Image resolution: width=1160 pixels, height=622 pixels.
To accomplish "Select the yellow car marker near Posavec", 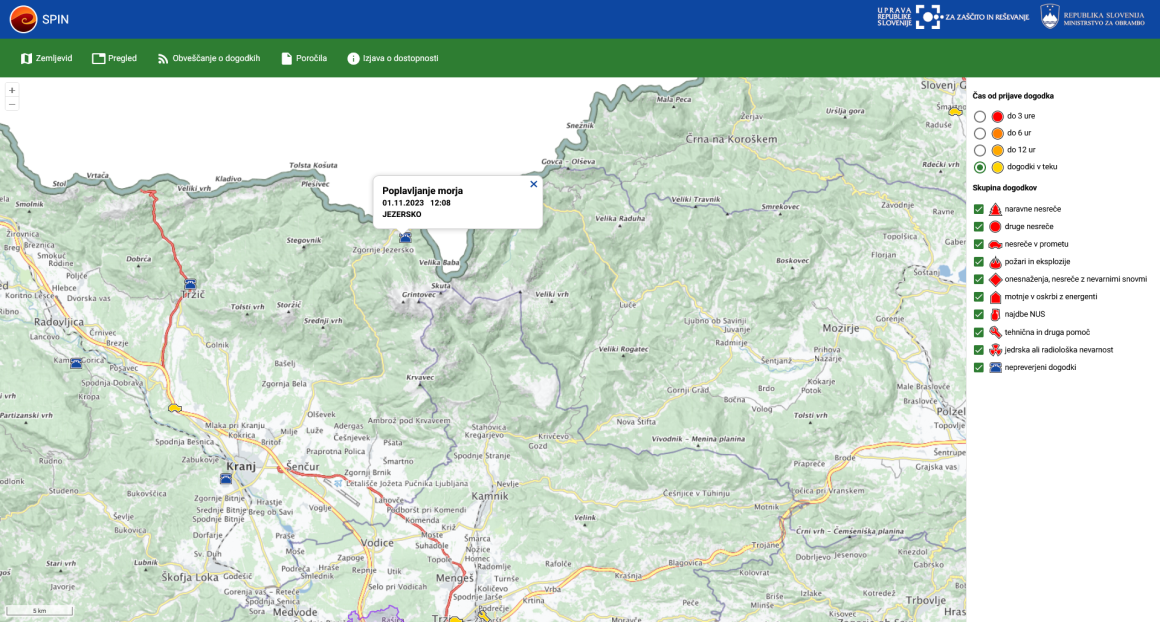I will point(175,408).
